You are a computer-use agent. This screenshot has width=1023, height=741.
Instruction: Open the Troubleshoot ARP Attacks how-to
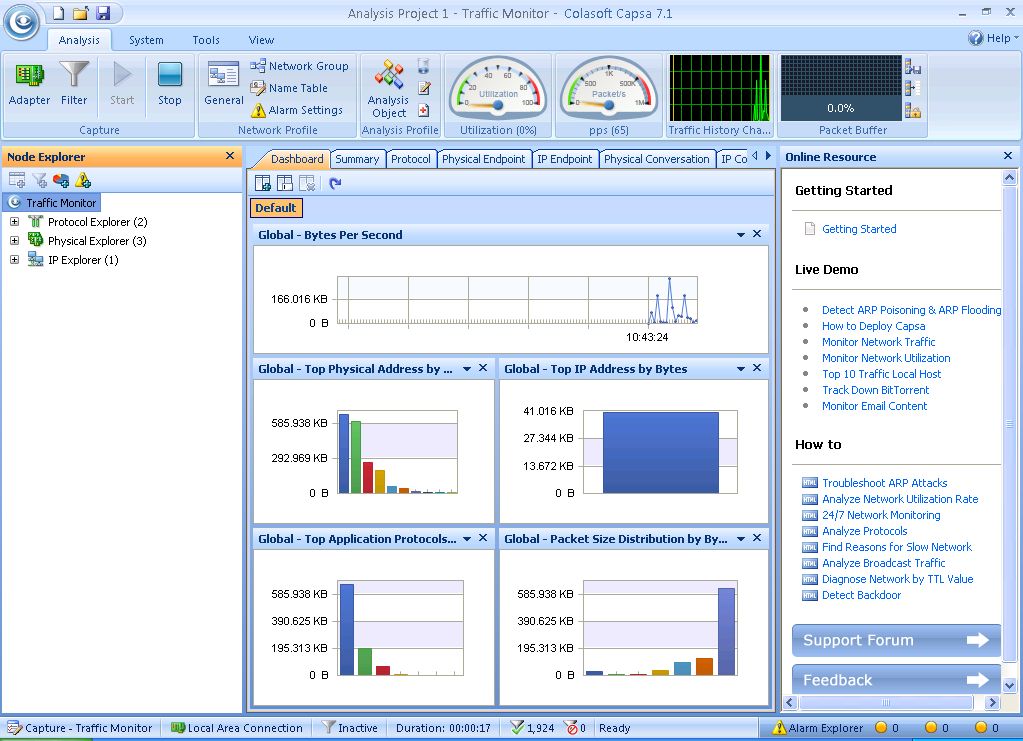(x=884, y=483)
